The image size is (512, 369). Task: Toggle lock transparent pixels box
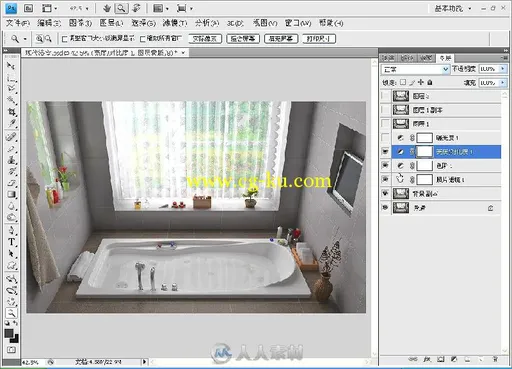pyautogui.click(x=403, y=82)
